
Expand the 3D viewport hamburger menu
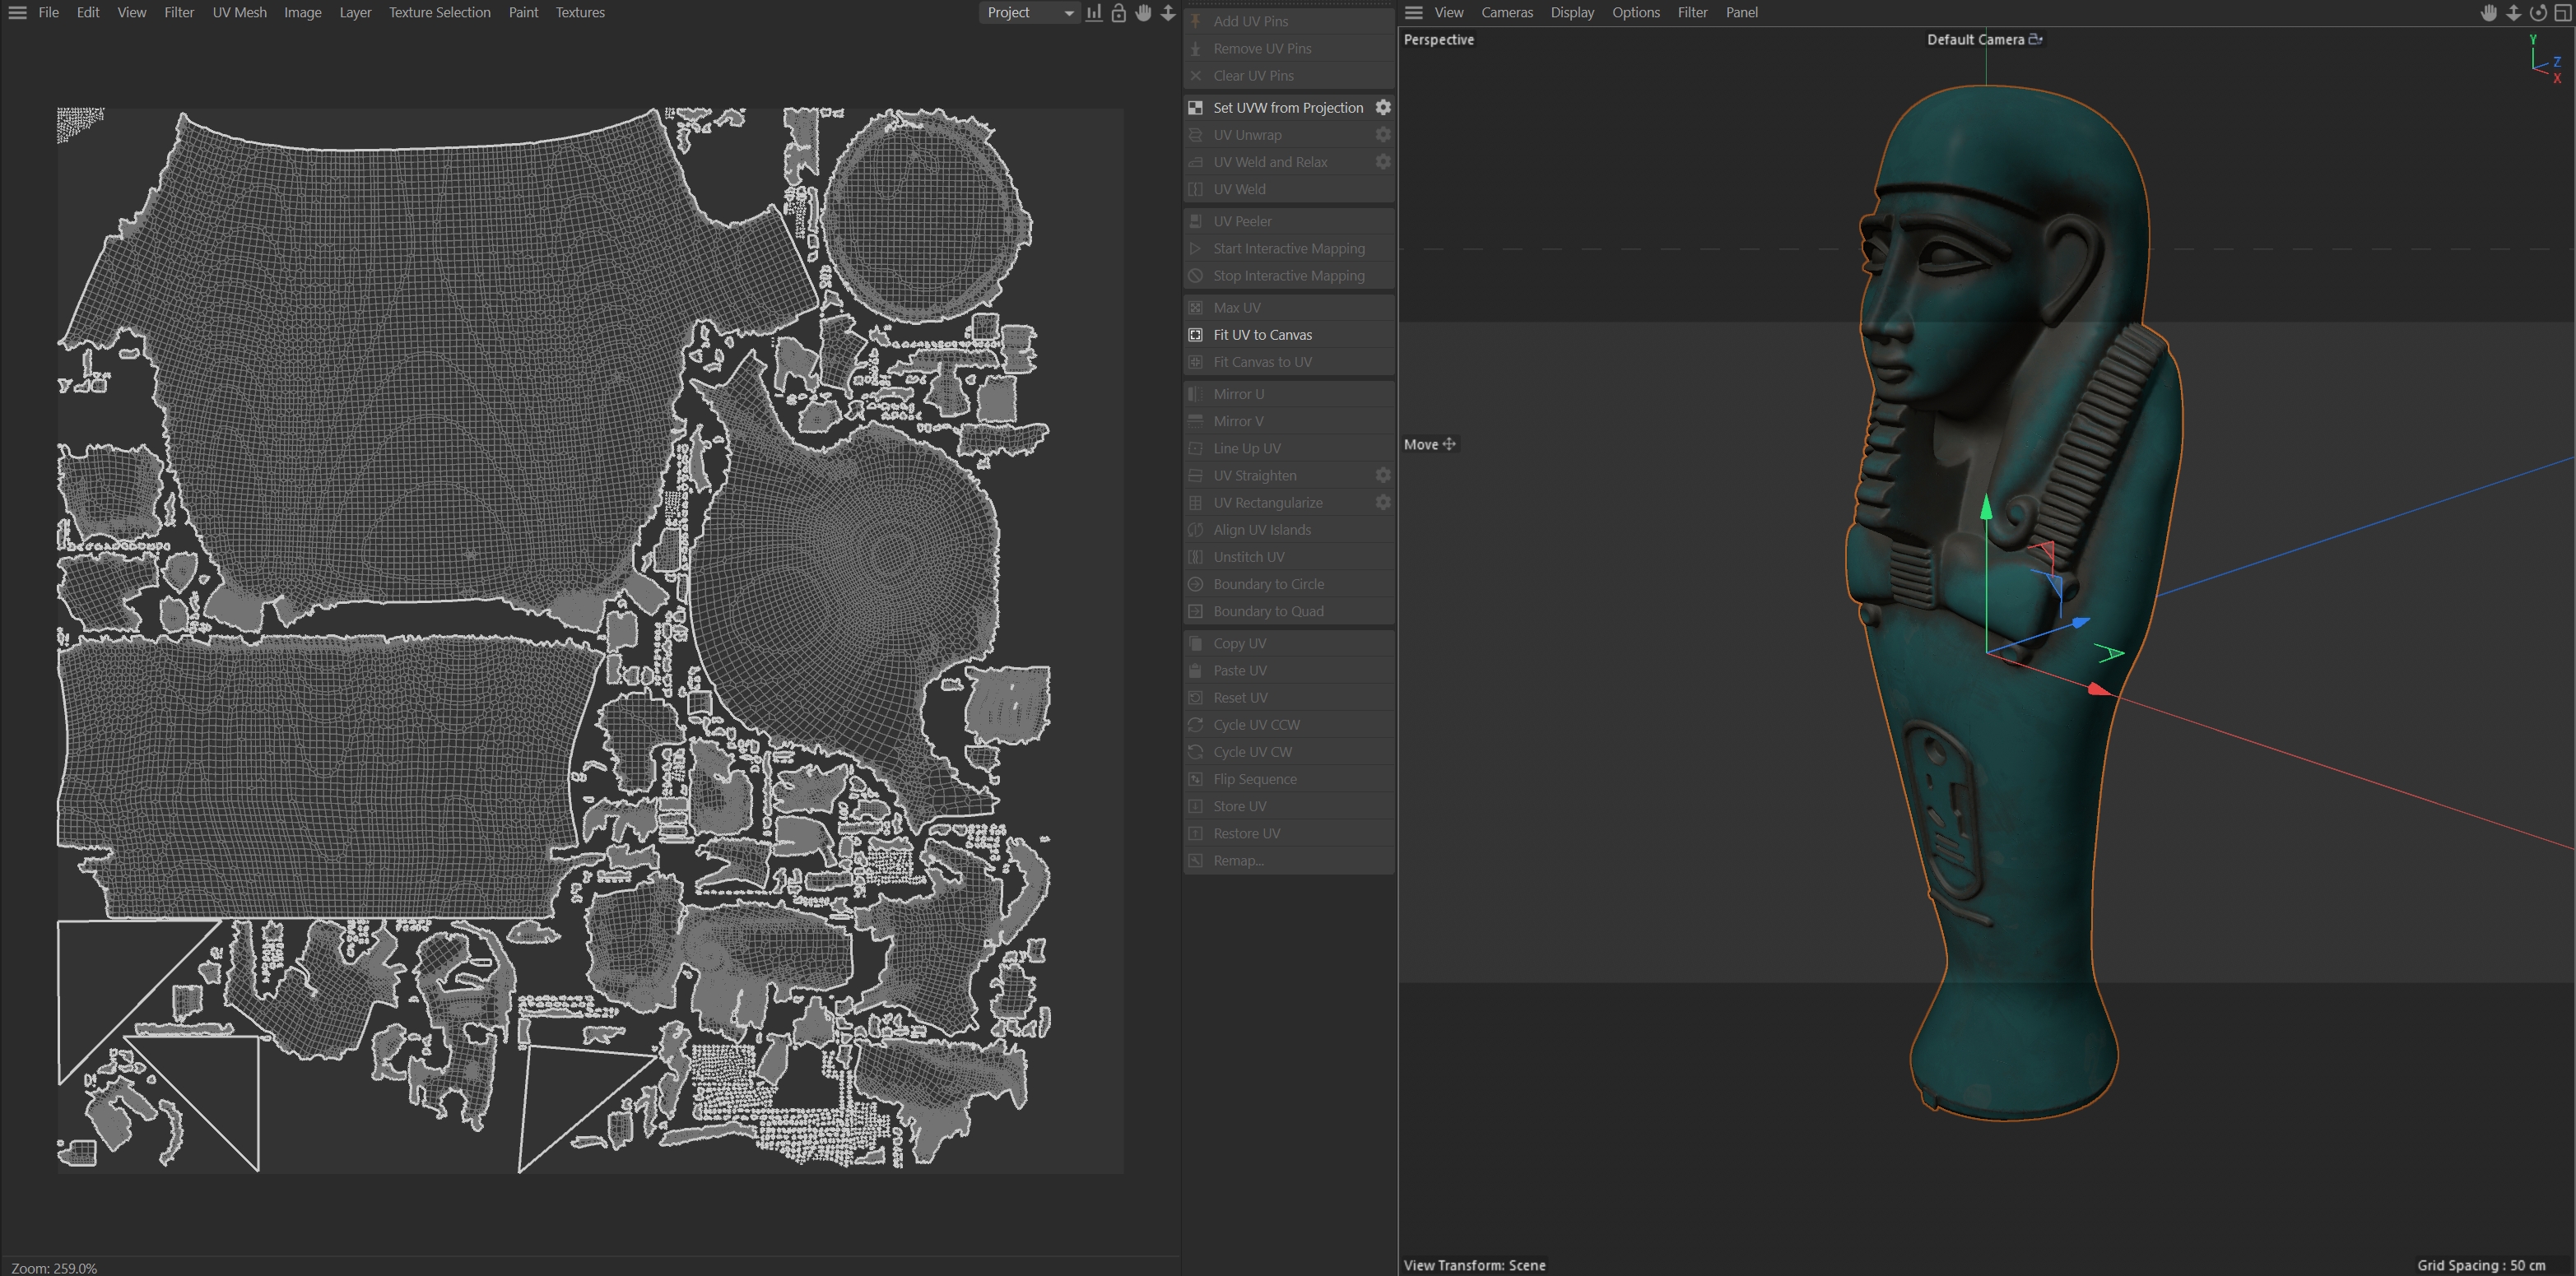pyautogui.click(x=1413, y=12)
